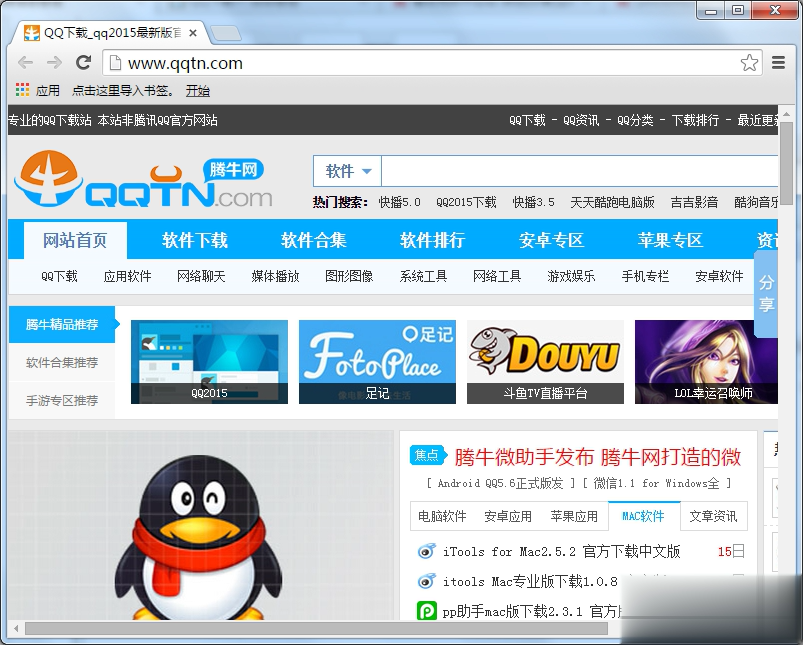Switch to 苹果应用 list tab
Screen dimensions: 803x645
click(x=574, y=516)
